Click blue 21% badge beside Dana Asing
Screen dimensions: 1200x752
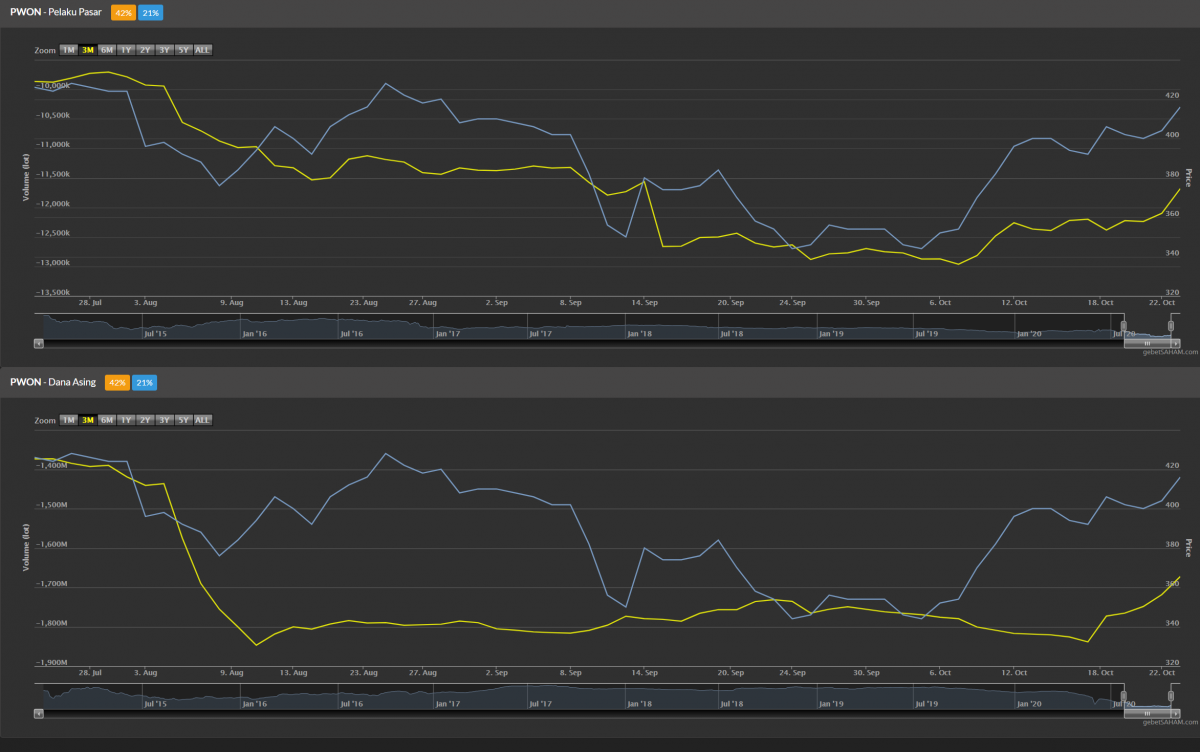pyautogui.click(x=144, y=383)
